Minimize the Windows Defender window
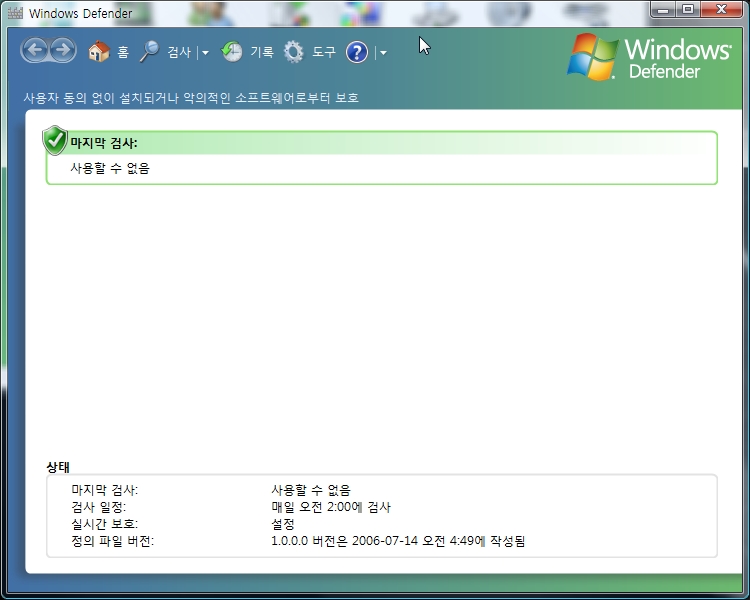The width and height of the screenshot is (750, 600). pos(663,9)
